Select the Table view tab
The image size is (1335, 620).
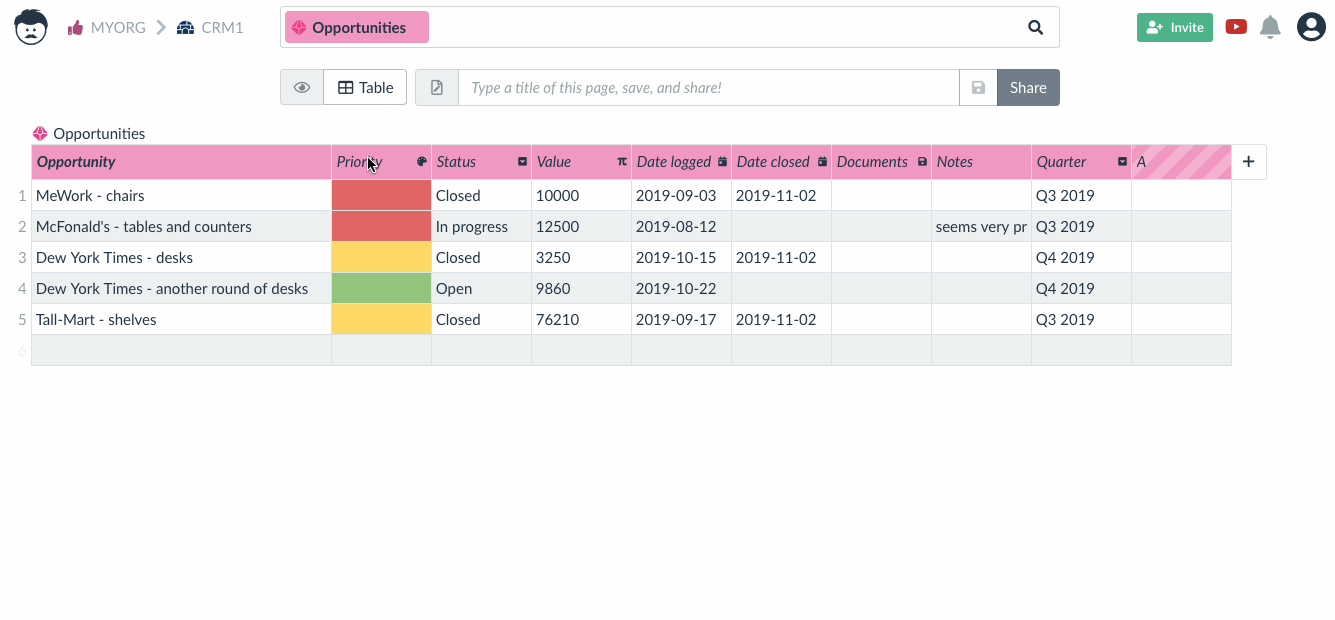(365, 88)
